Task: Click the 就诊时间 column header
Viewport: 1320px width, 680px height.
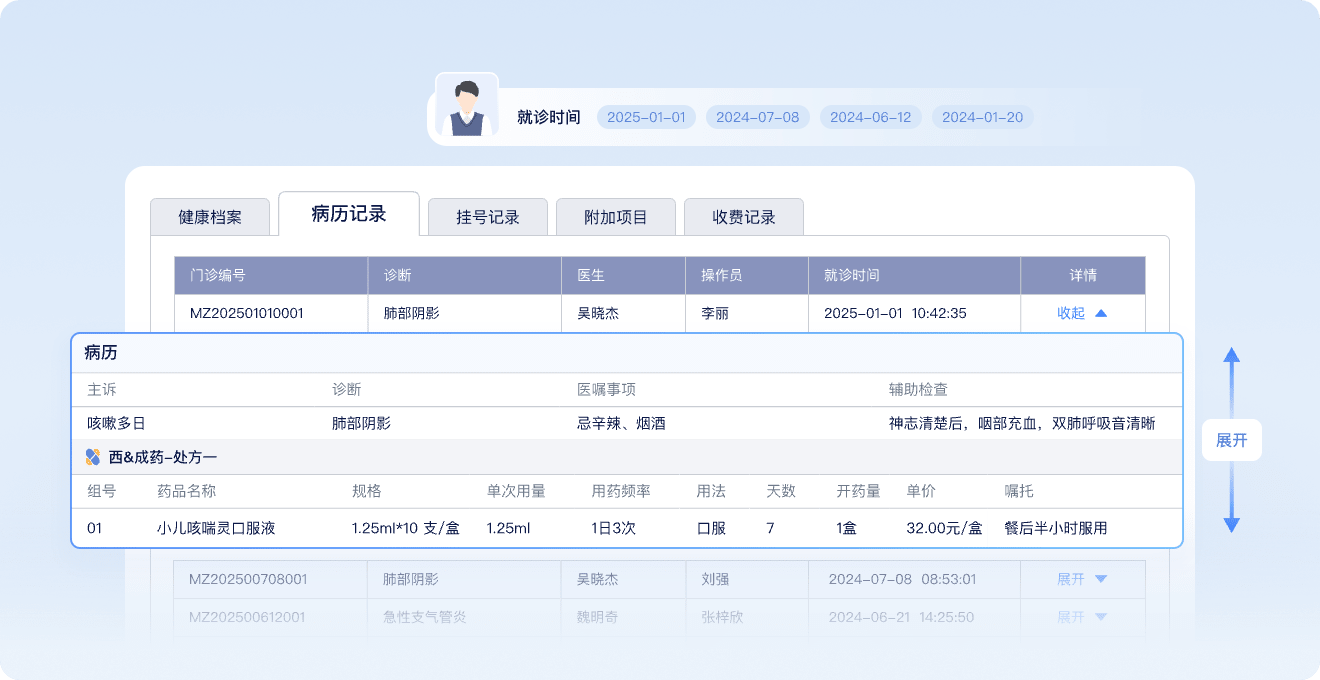Action: [852, 275]
